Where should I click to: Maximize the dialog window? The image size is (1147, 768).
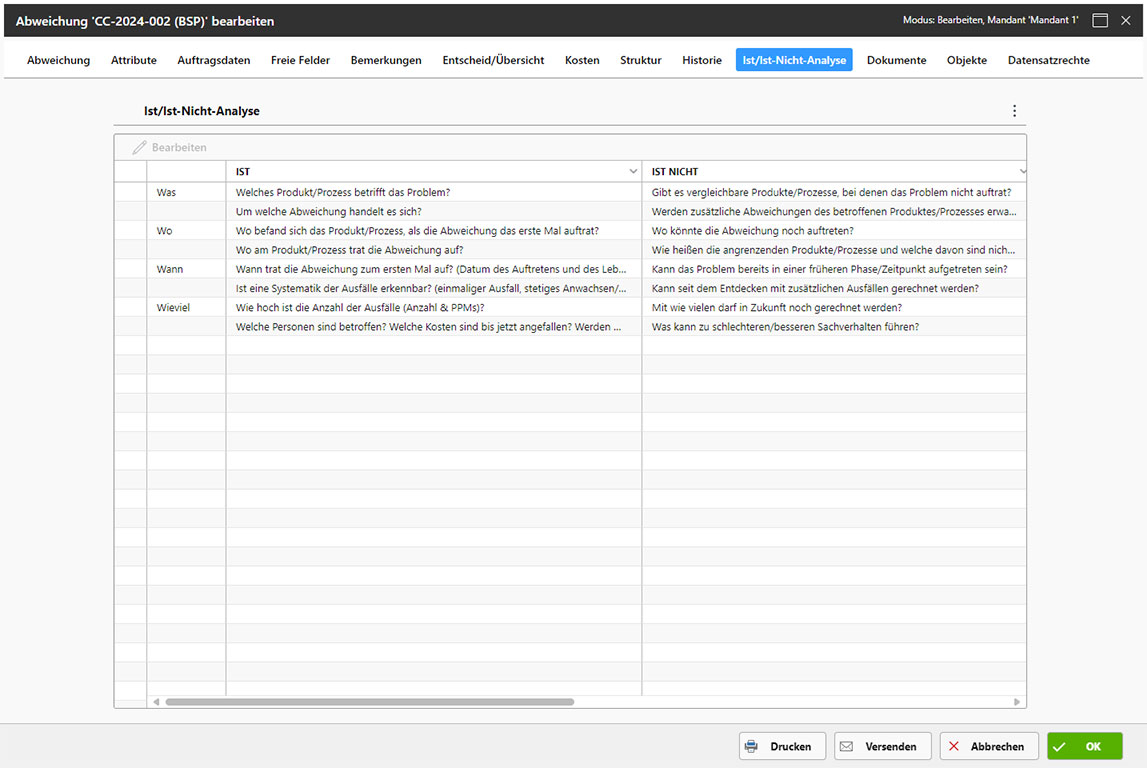pyautogui.click(x=1100, y=21)
